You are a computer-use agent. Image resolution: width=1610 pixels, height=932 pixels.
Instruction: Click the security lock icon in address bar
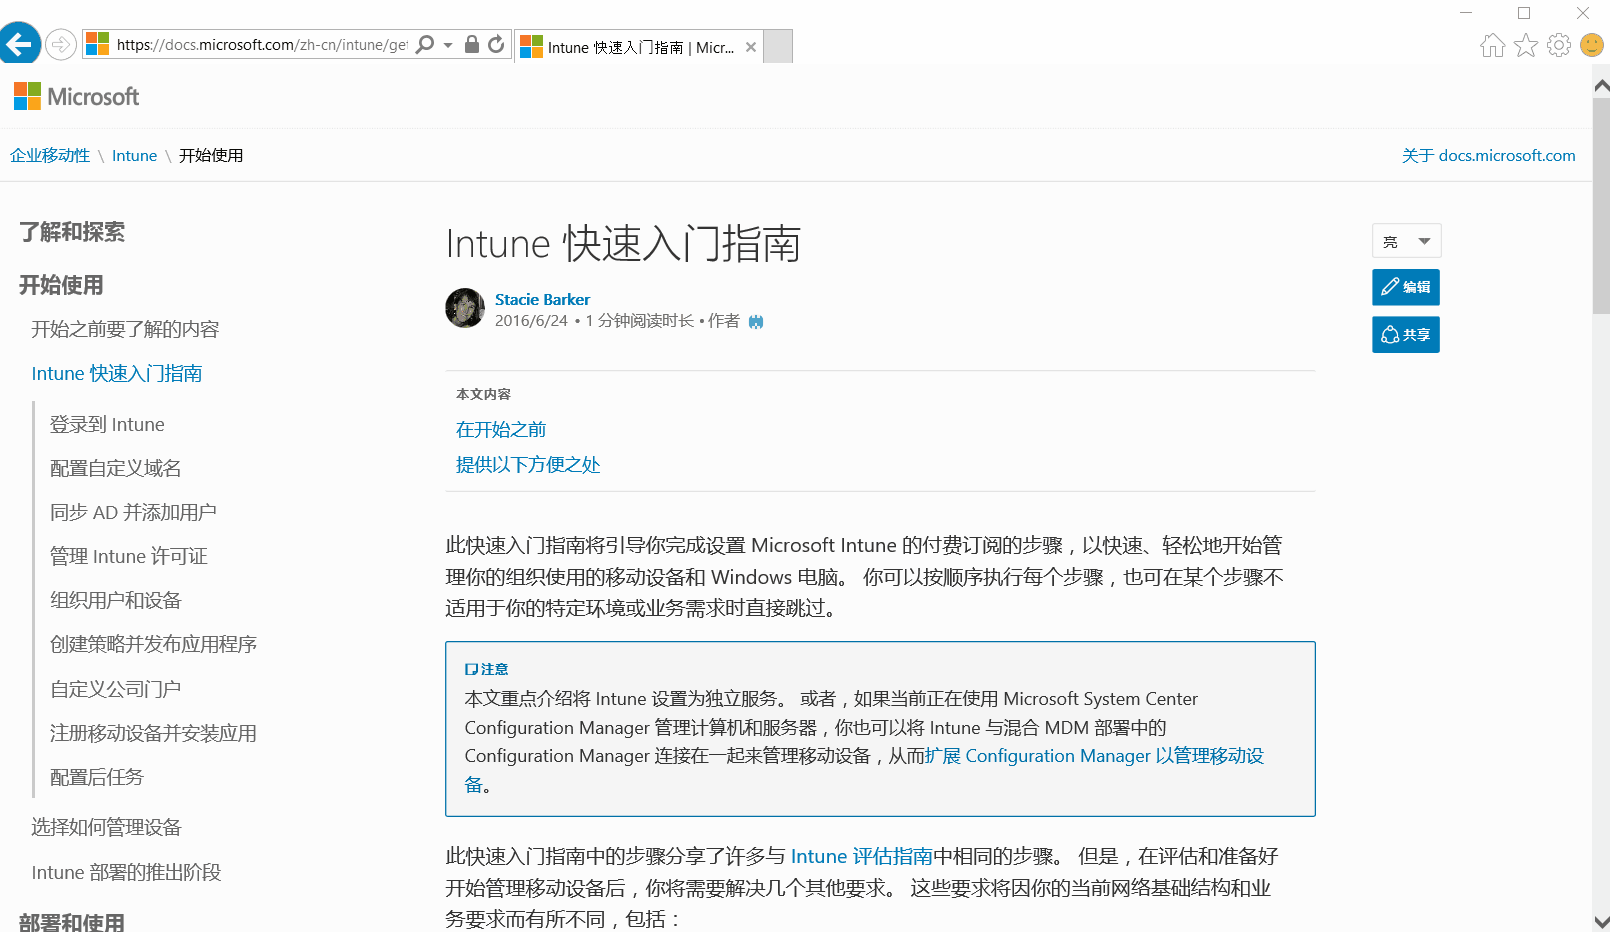click(x=472, y=45)
